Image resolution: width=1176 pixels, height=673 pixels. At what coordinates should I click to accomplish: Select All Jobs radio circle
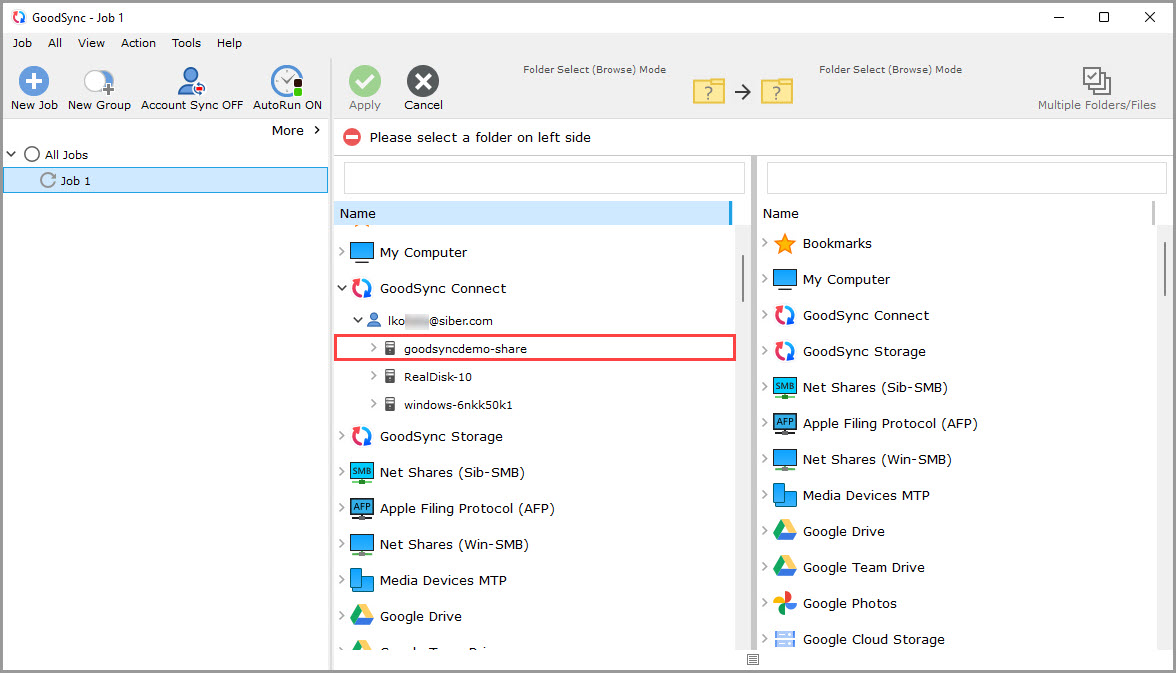tap(32, 155)
